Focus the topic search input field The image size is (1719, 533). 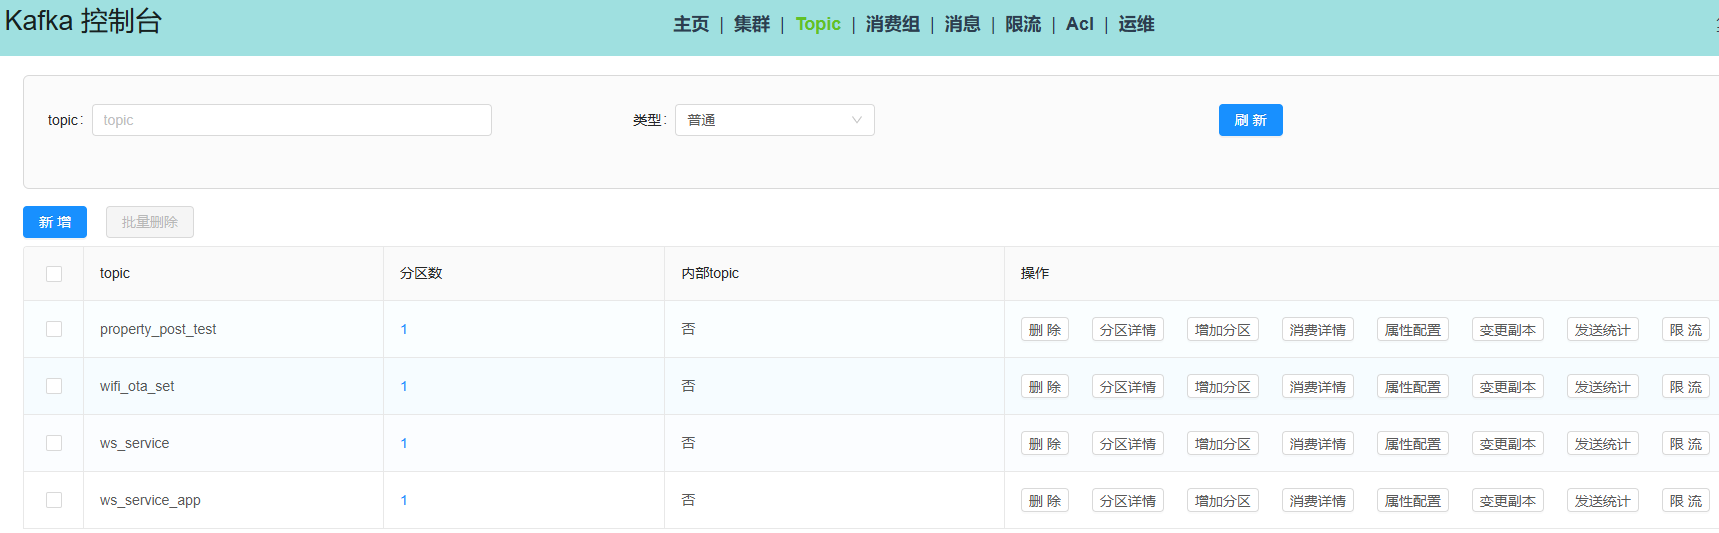click(292, 120)
